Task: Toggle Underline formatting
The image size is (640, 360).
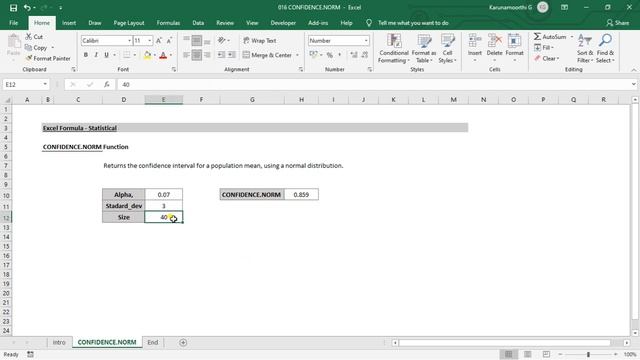Action: click(x=107, y=55)
